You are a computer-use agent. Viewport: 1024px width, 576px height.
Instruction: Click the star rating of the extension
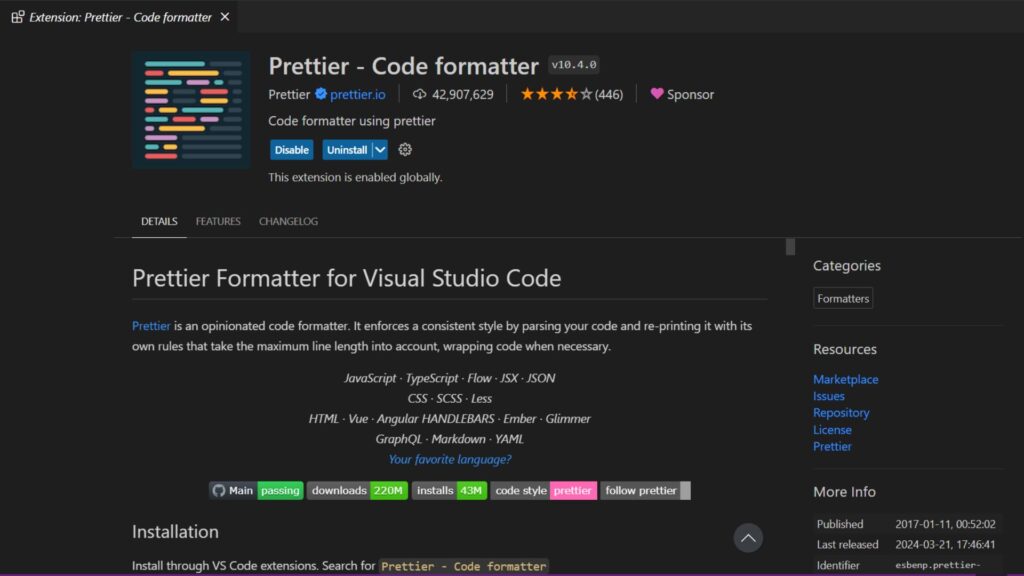[x=556, y=94]
